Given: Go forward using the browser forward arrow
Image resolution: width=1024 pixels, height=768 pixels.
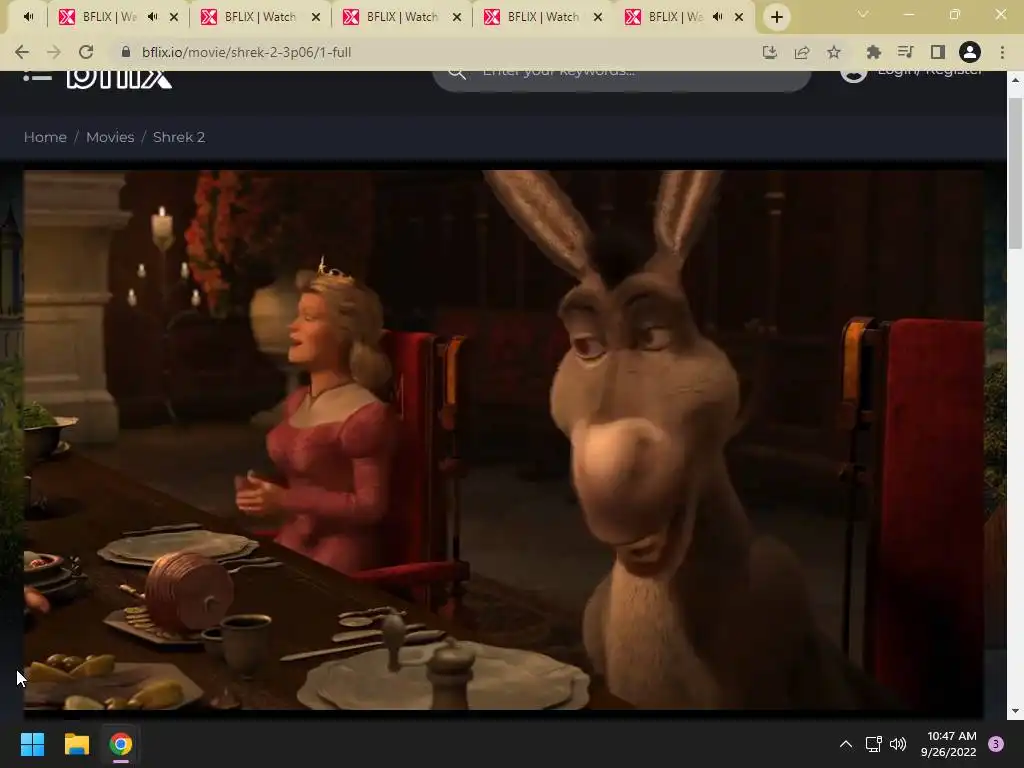Looking at the screenshot, I should (x=54, y=52).
